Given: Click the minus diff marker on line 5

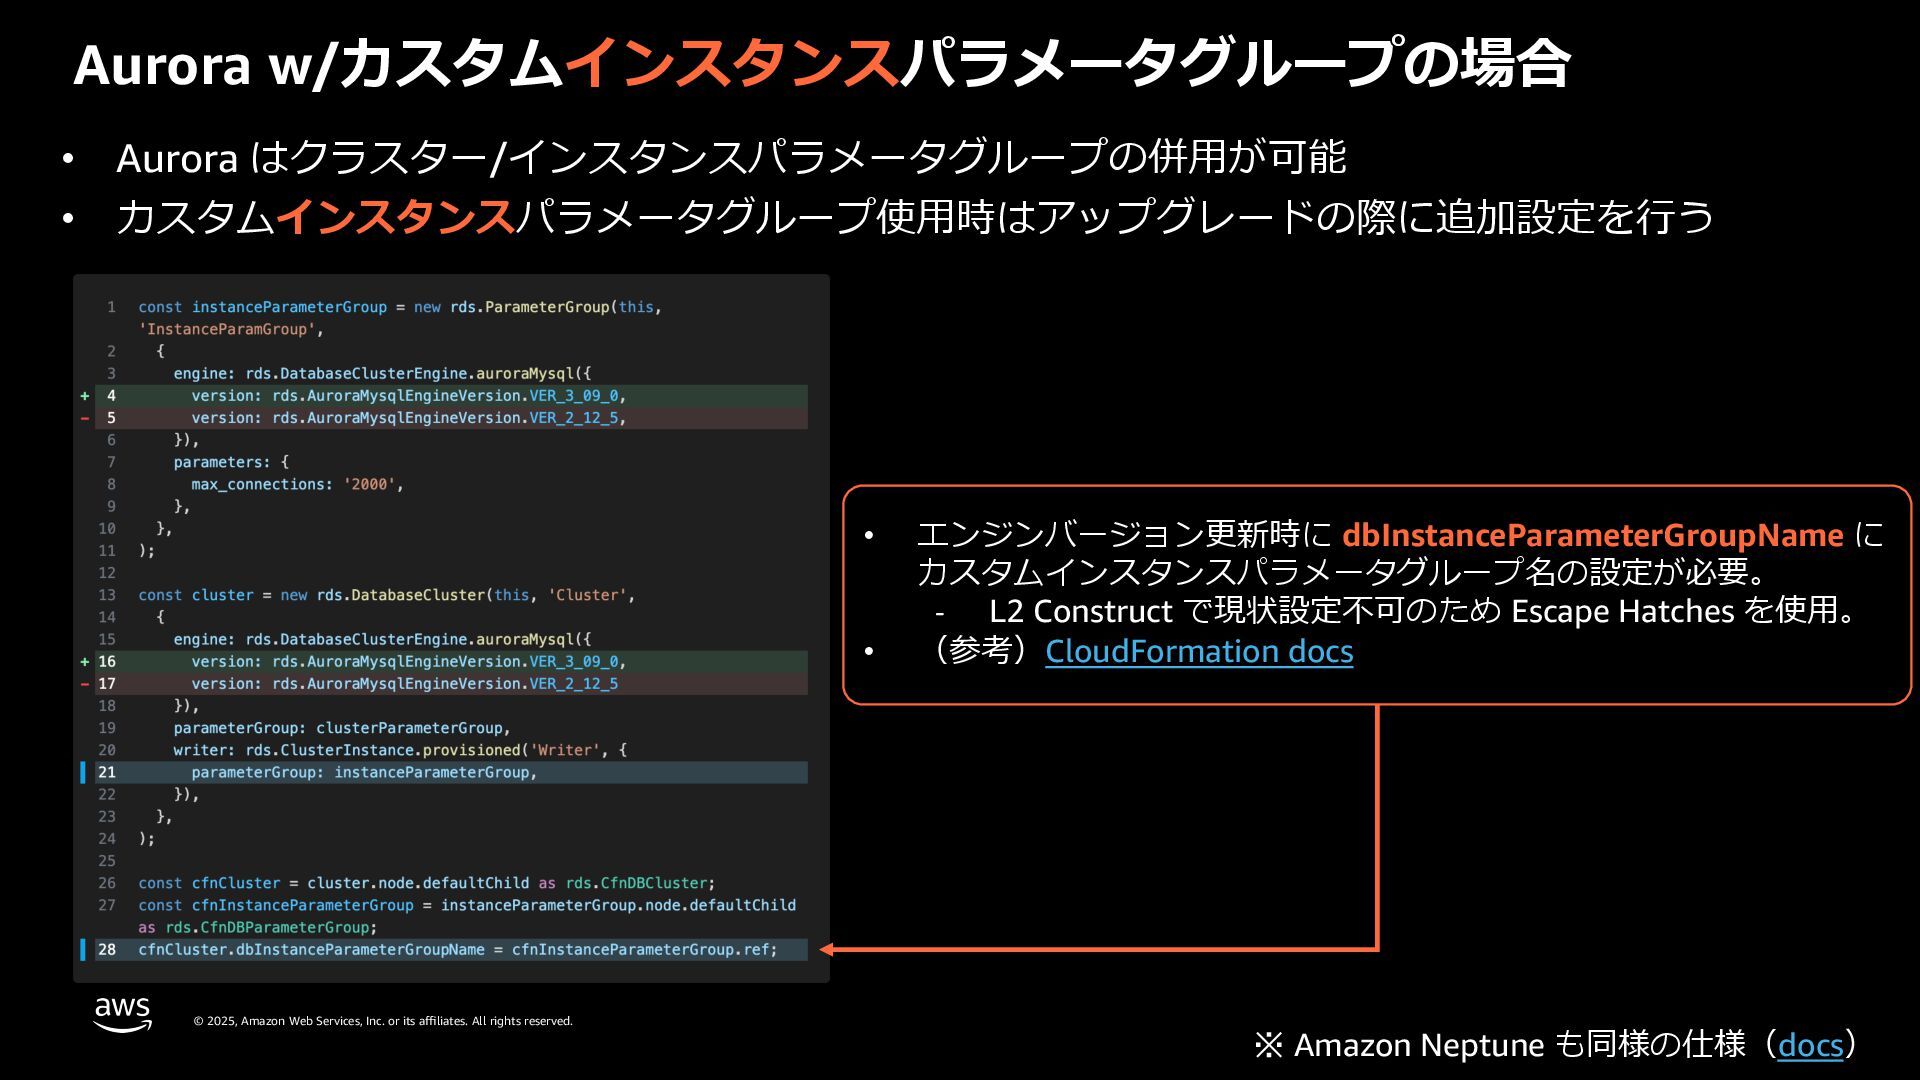Looking at the screenshot, I should point(85,418).
